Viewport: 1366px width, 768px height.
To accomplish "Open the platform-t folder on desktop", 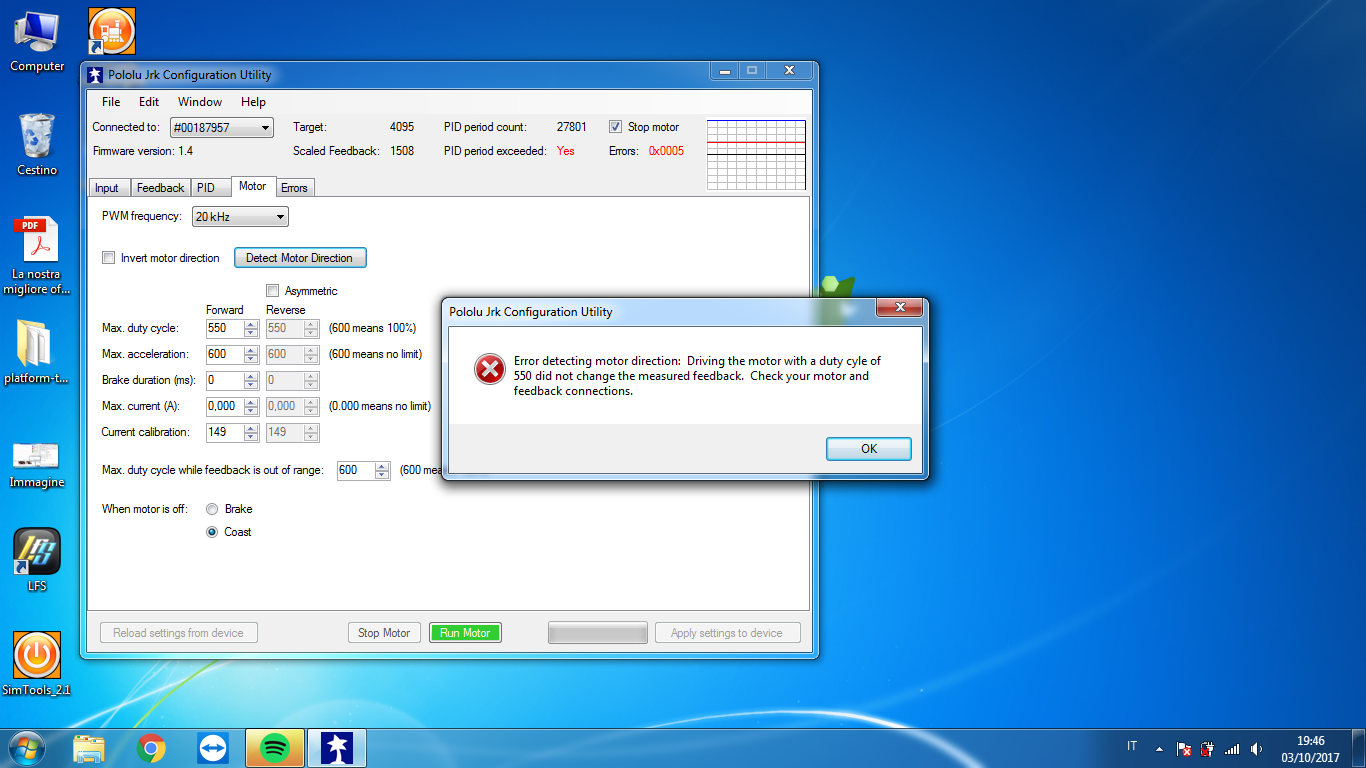I will pos(37,352).
